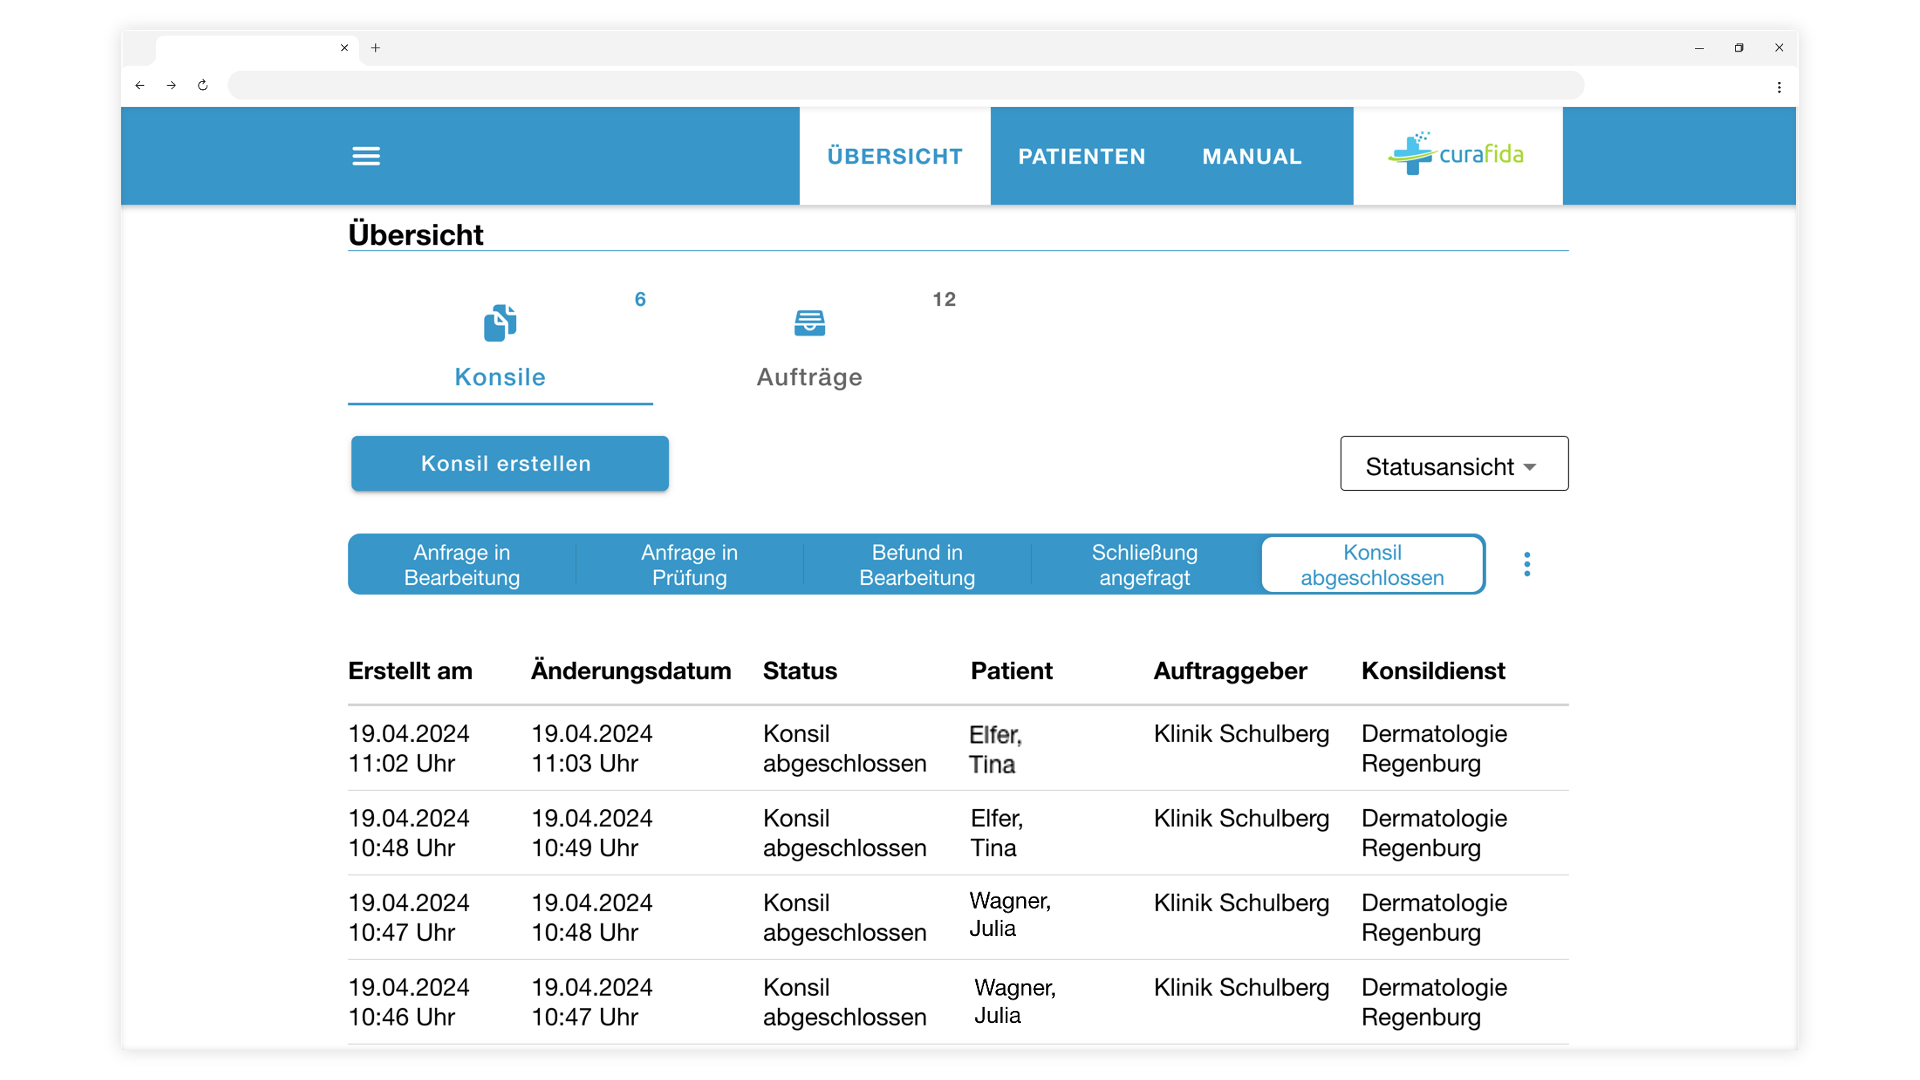
Task: Select the Konsile tab label
Action: point(500,377)
